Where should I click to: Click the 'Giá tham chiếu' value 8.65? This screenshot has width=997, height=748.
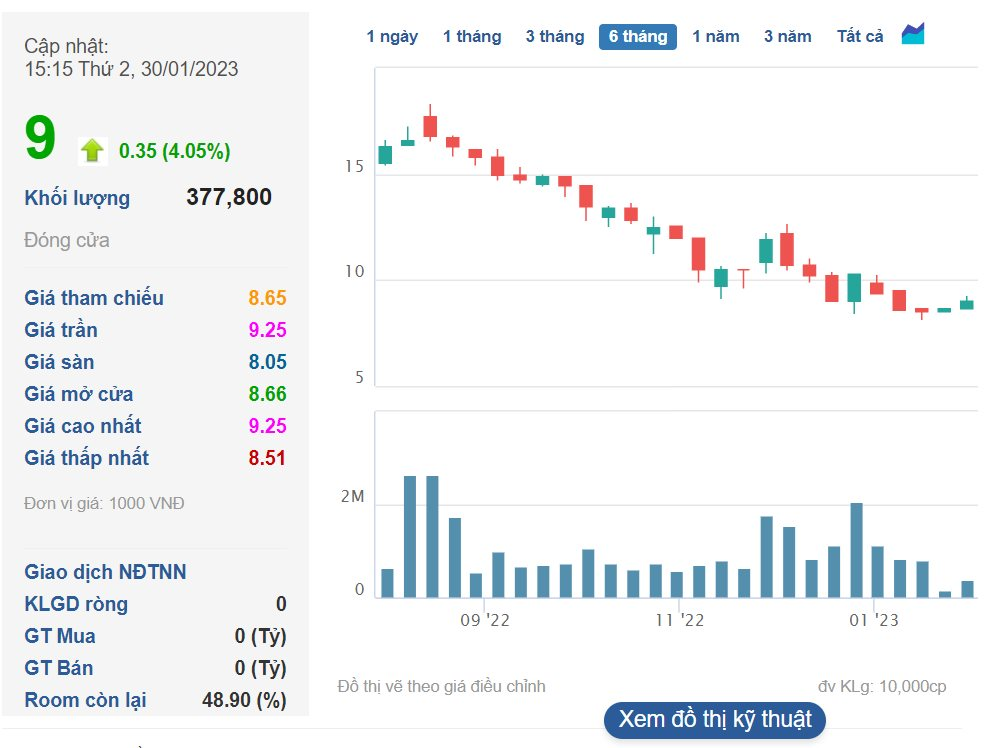[x=267, y=298]
